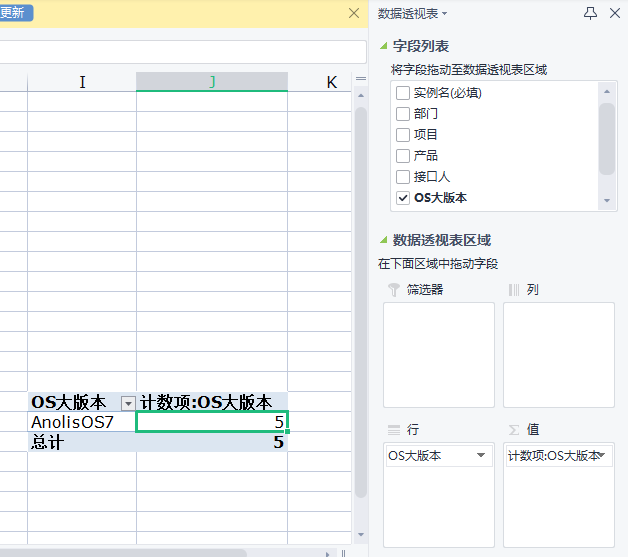Open OS大版本 filter dropdown in pivot table
Viewport: 628px width, 557px height.
point(127,402)
